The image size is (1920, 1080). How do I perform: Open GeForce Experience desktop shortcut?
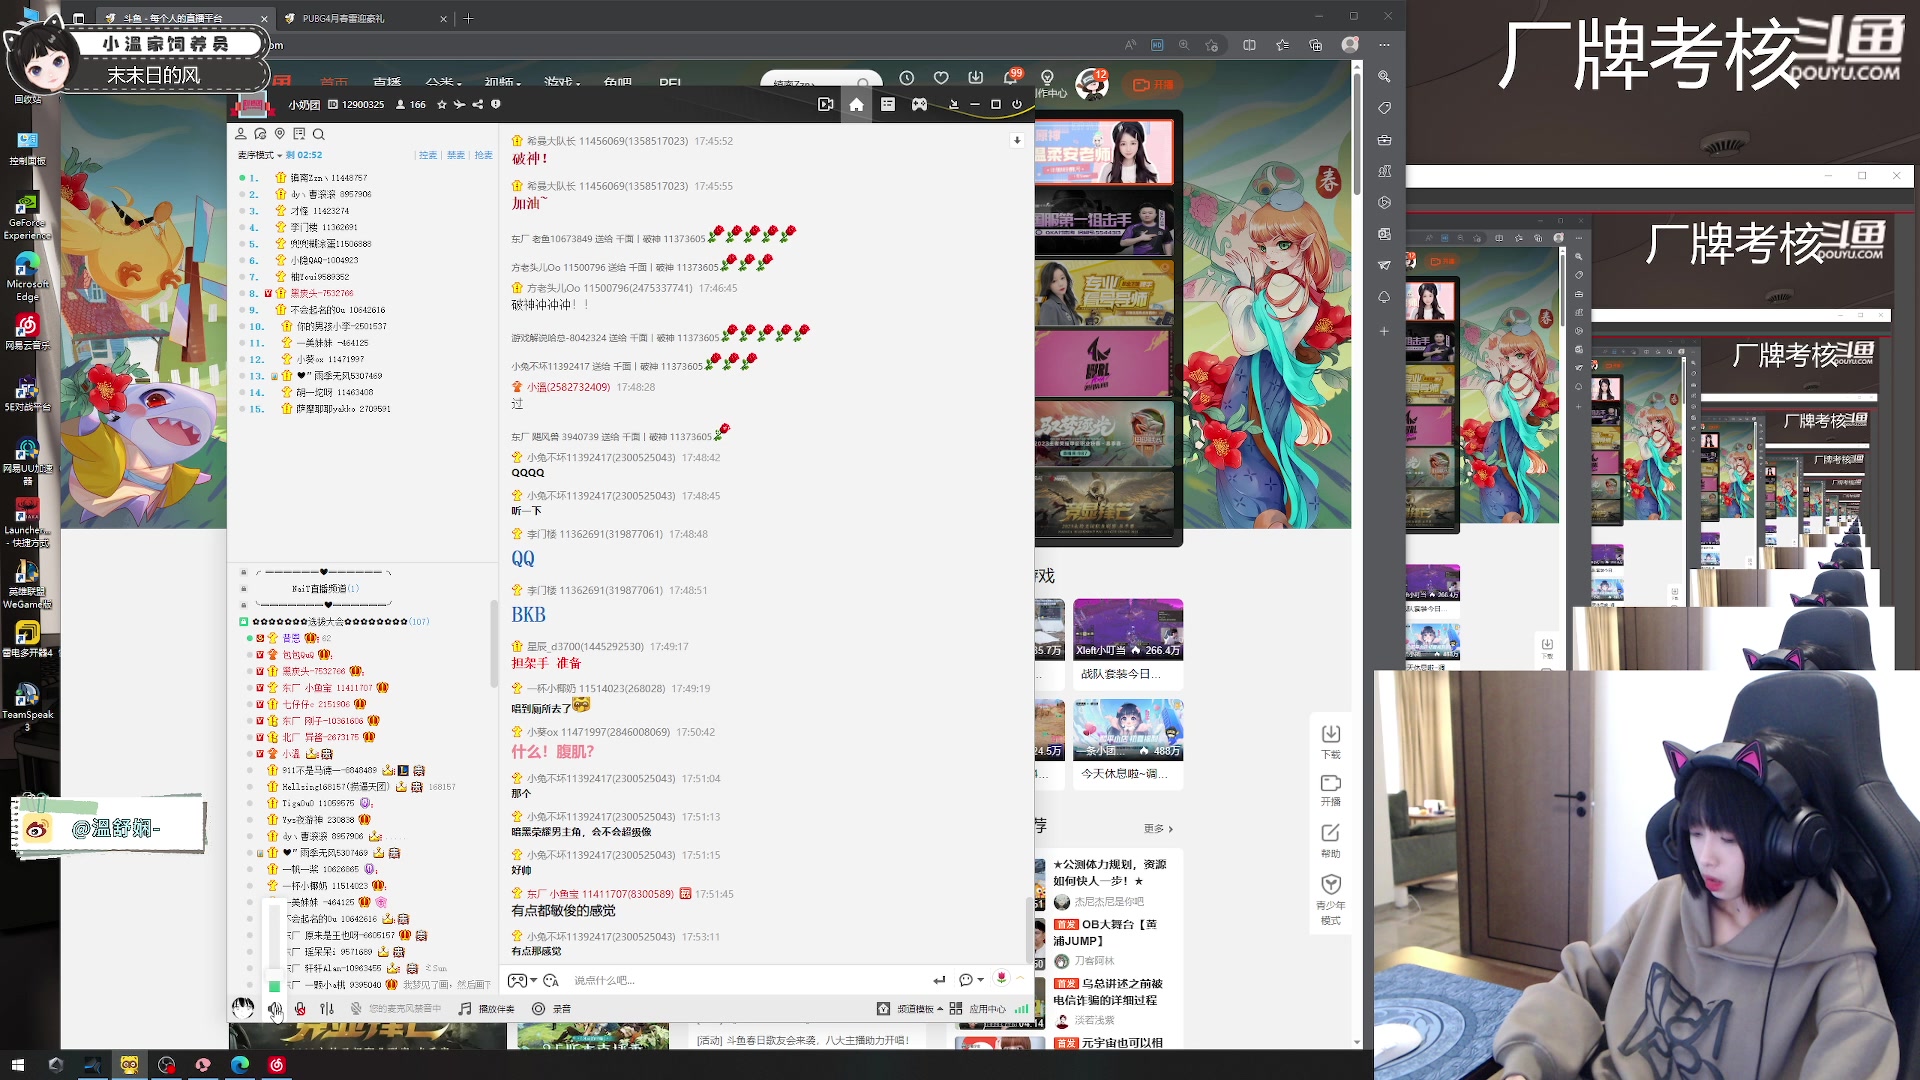[27, 217]
